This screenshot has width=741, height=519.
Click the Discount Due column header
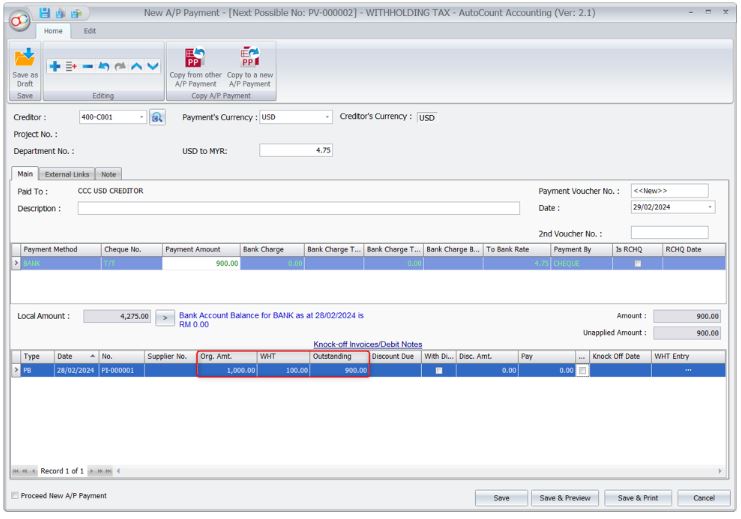pyautogui.click(x=395, y=357)
